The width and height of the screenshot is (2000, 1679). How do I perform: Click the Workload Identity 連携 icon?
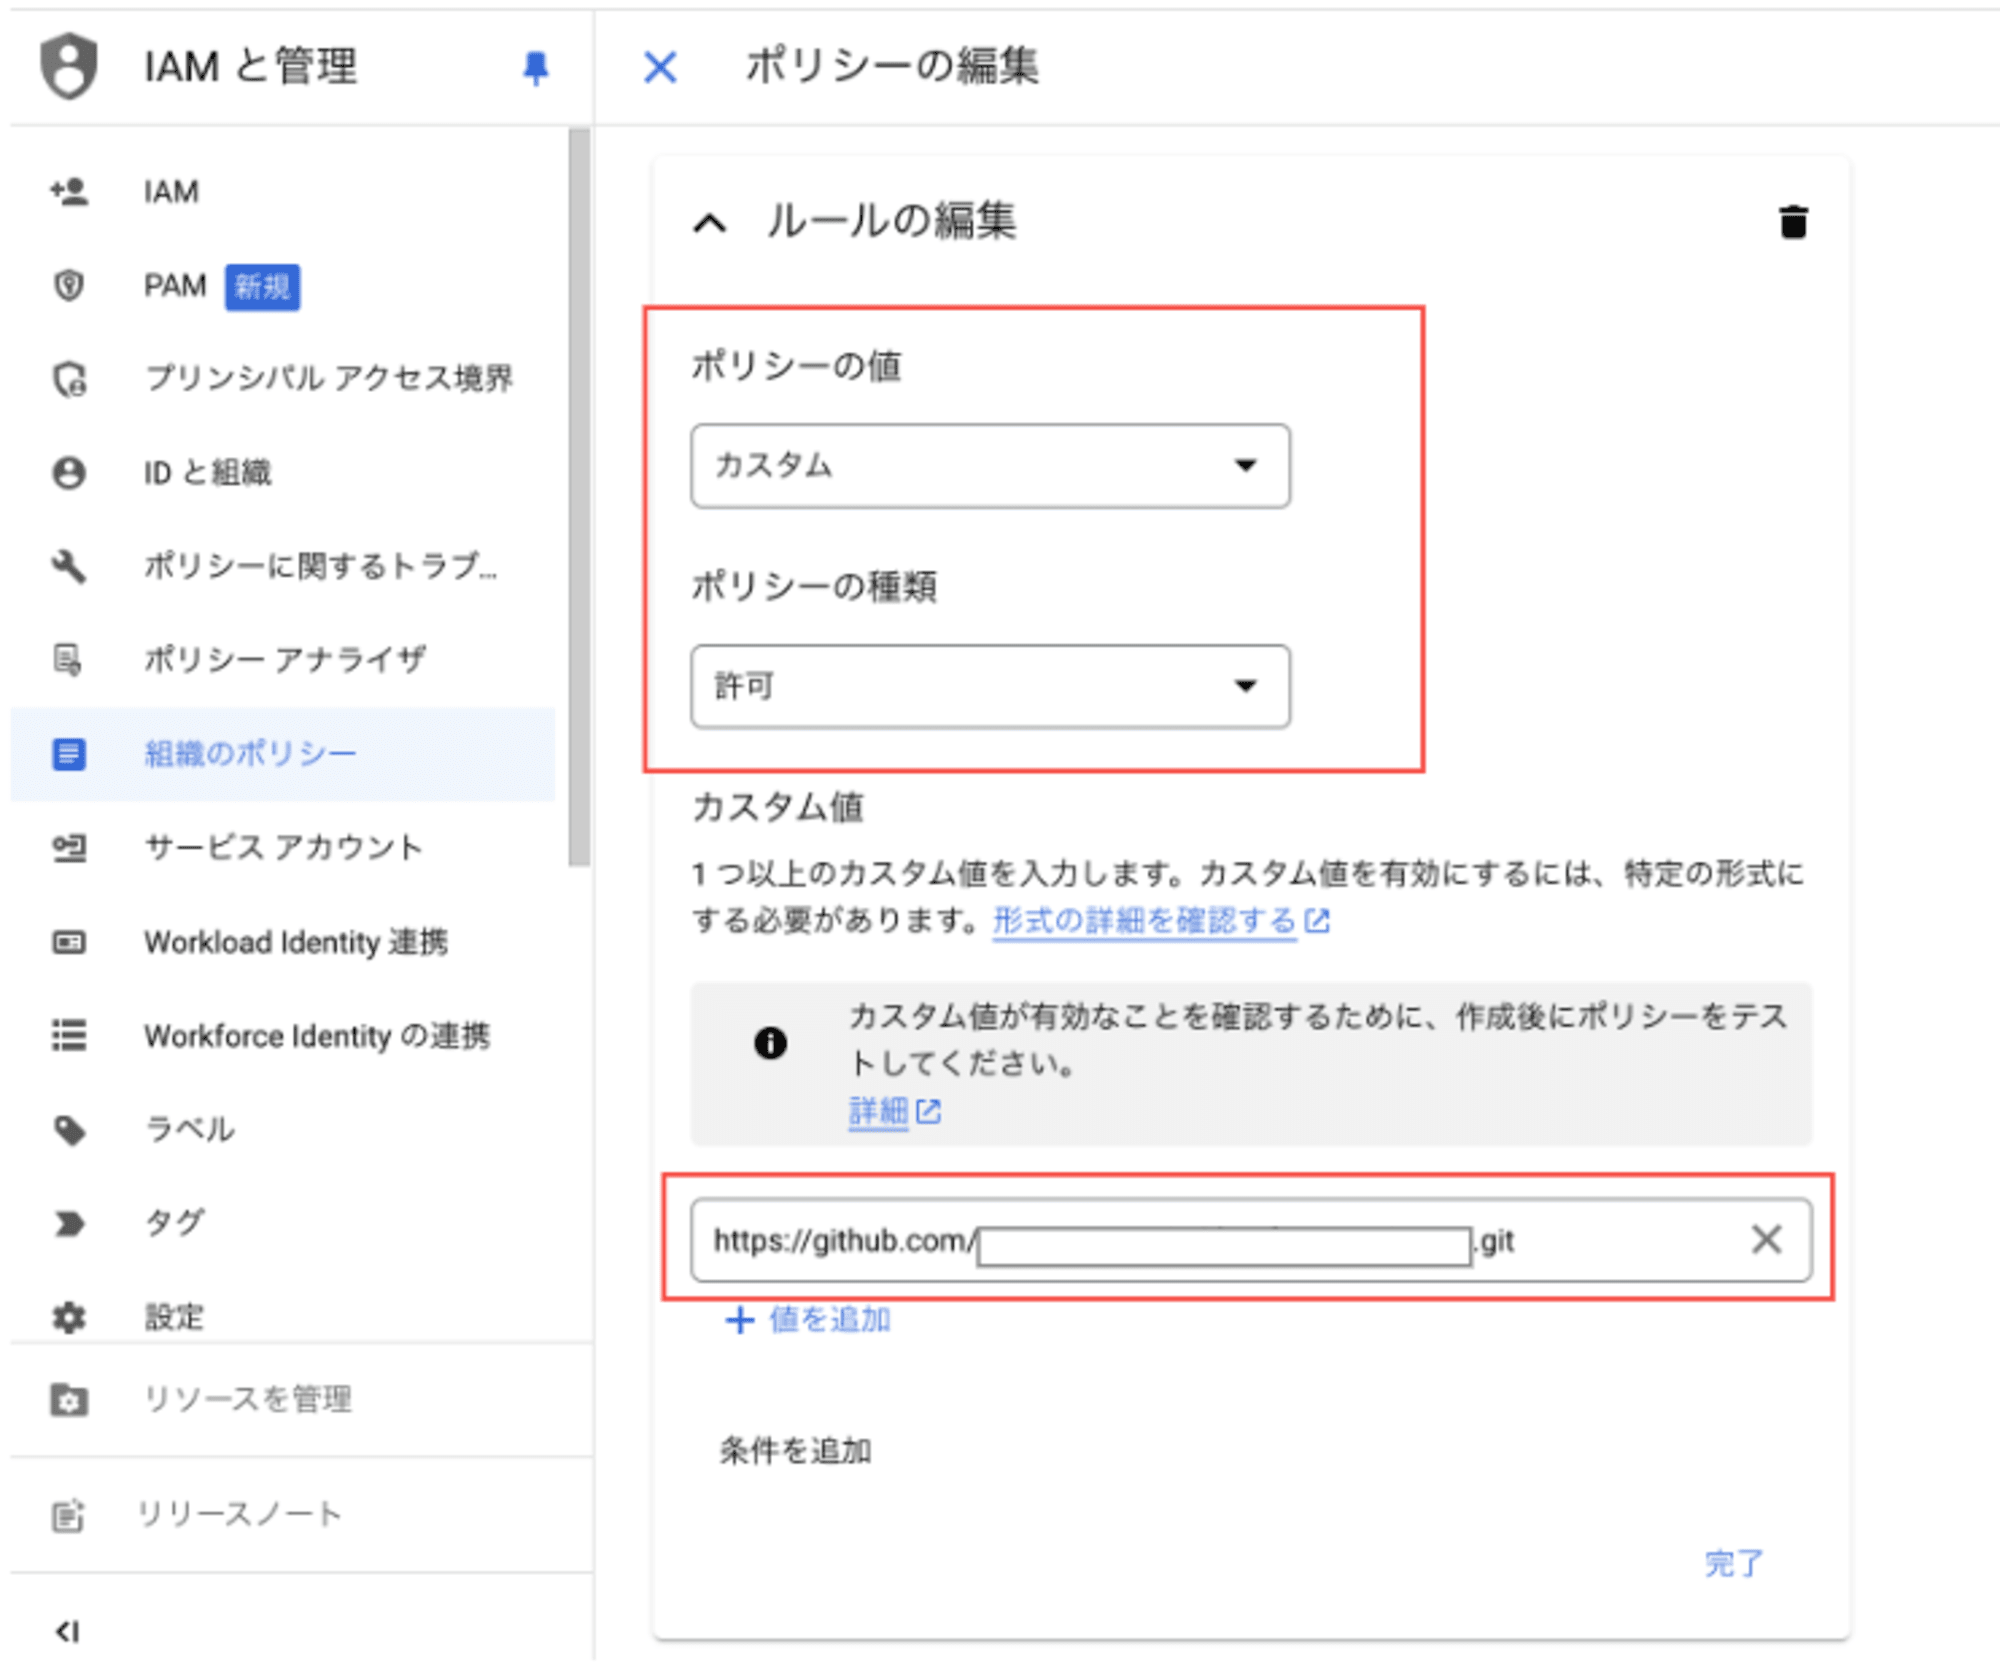pyautogui.click(x=69, y=942)
